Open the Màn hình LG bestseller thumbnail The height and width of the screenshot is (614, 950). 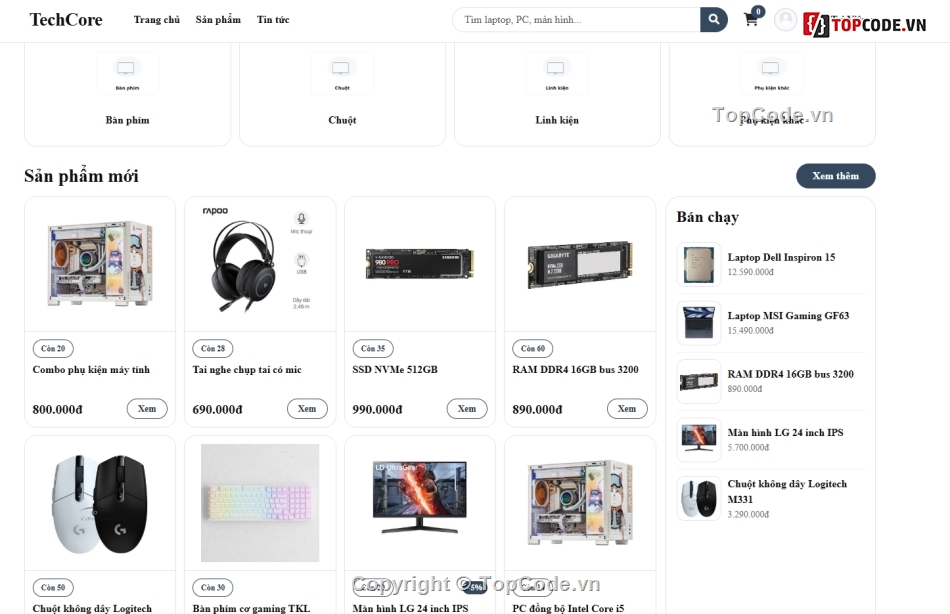[x=699, y=439]
